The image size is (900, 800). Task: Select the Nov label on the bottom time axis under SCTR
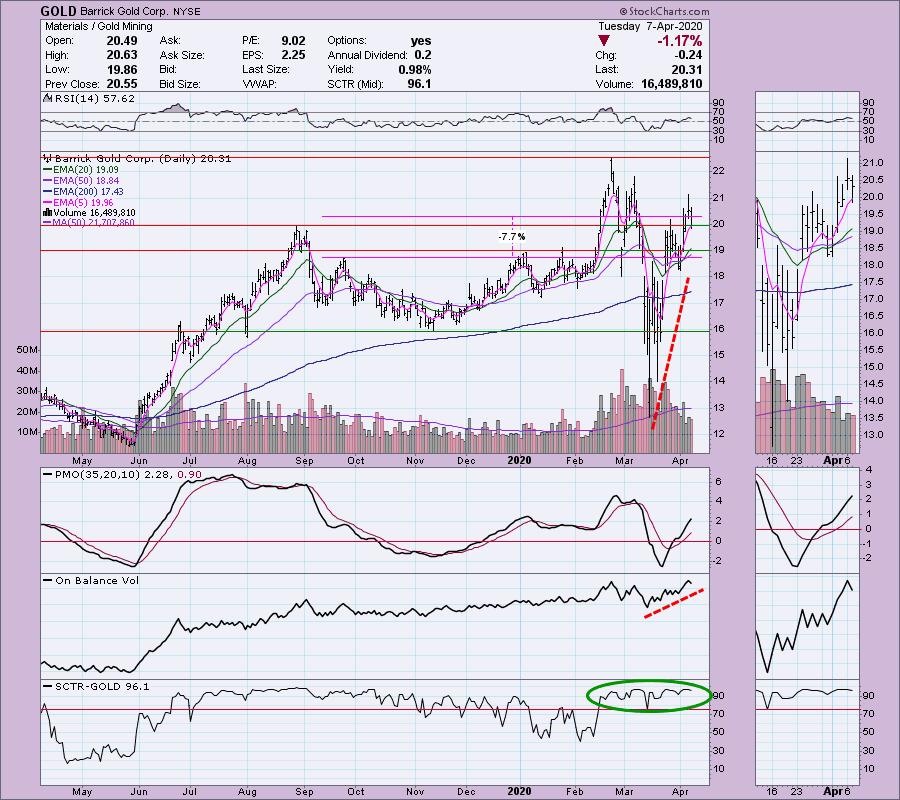click(x=414, y=792)
